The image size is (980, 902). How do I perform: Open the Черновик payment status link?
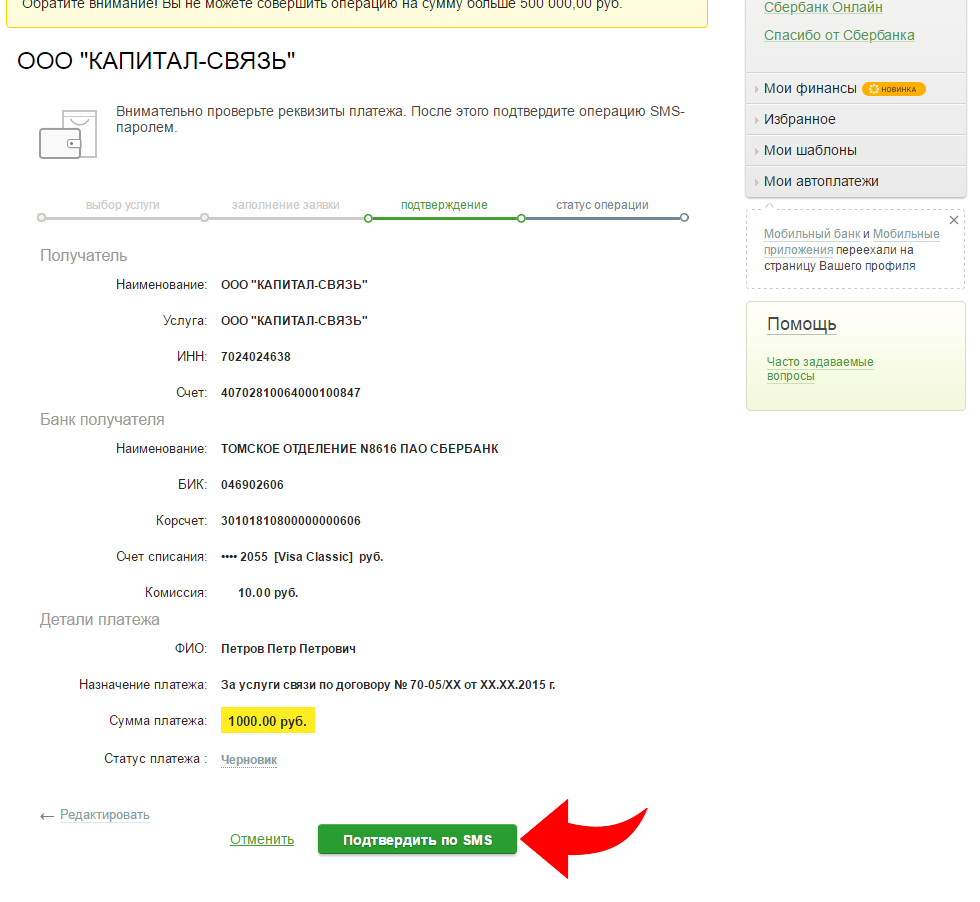pyautogui.click(x=249, y=759)
